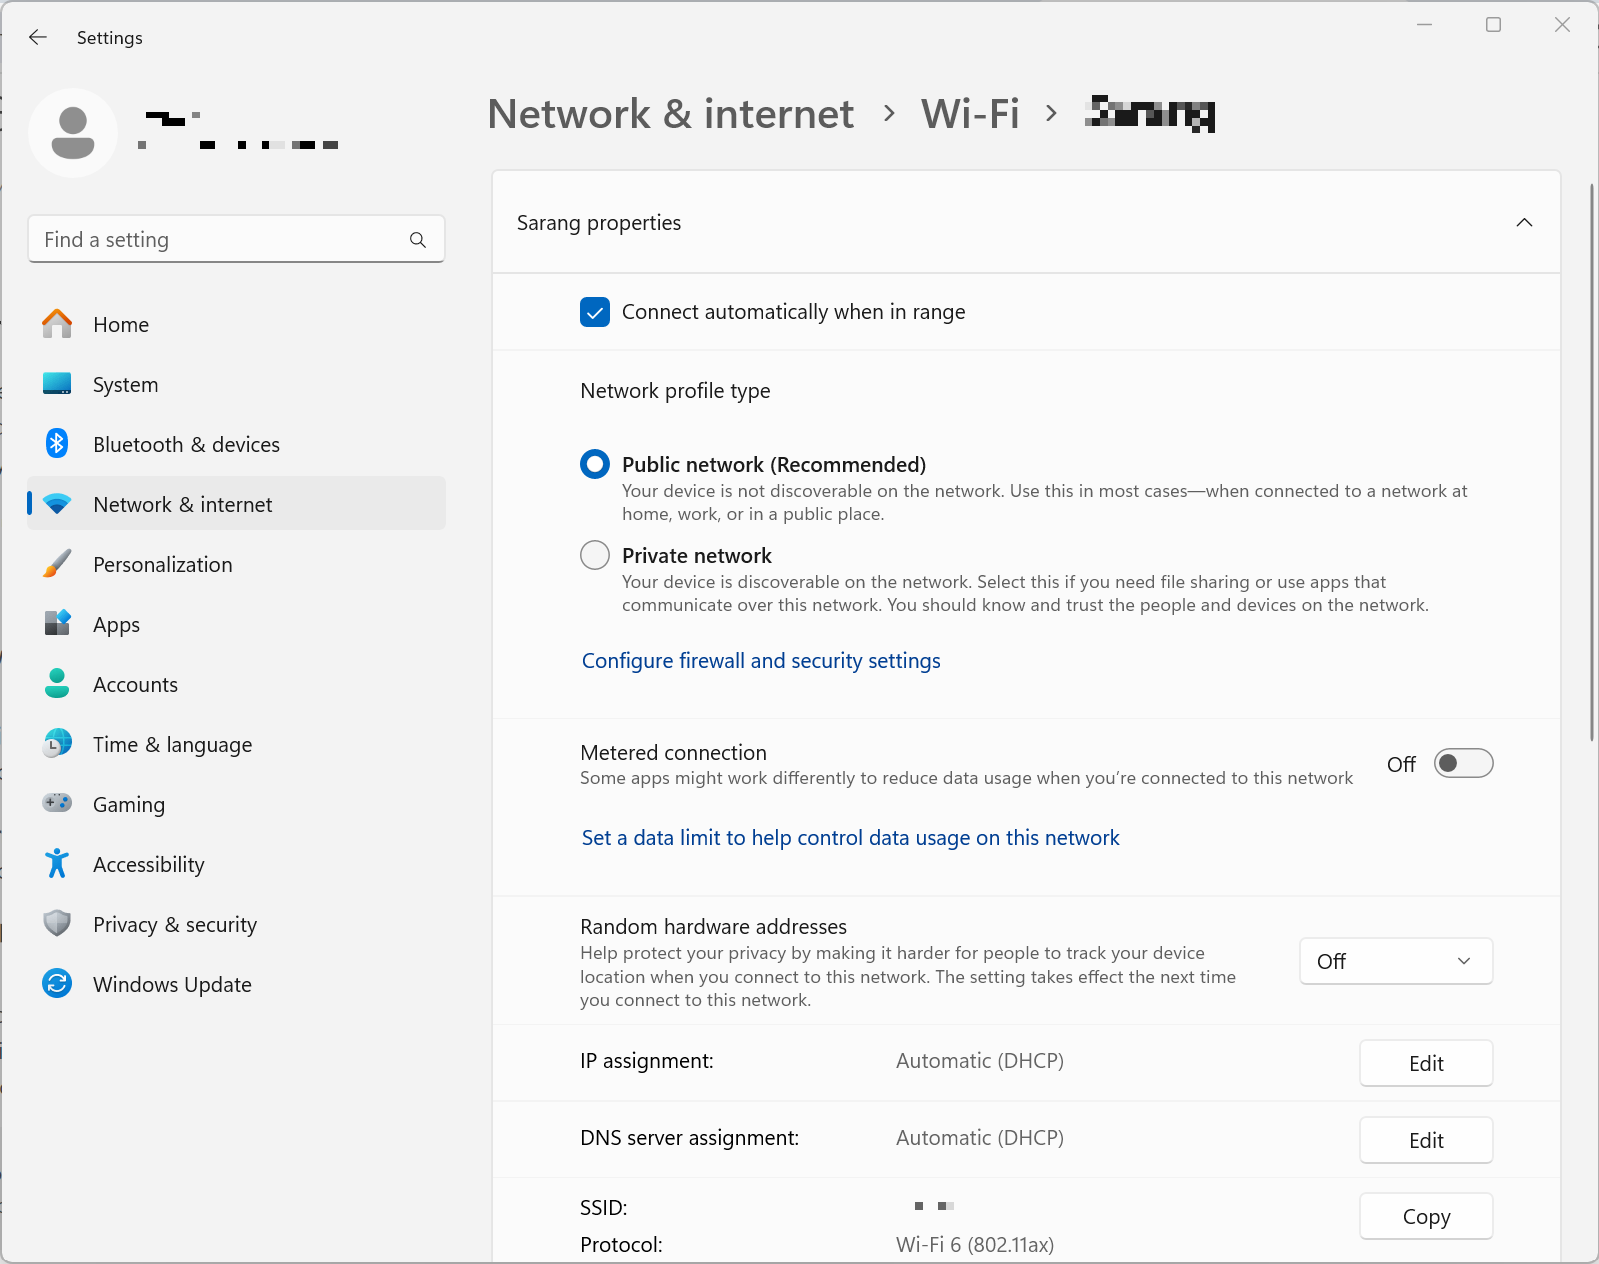Open the user profile avatar

[x=73, y=133]
